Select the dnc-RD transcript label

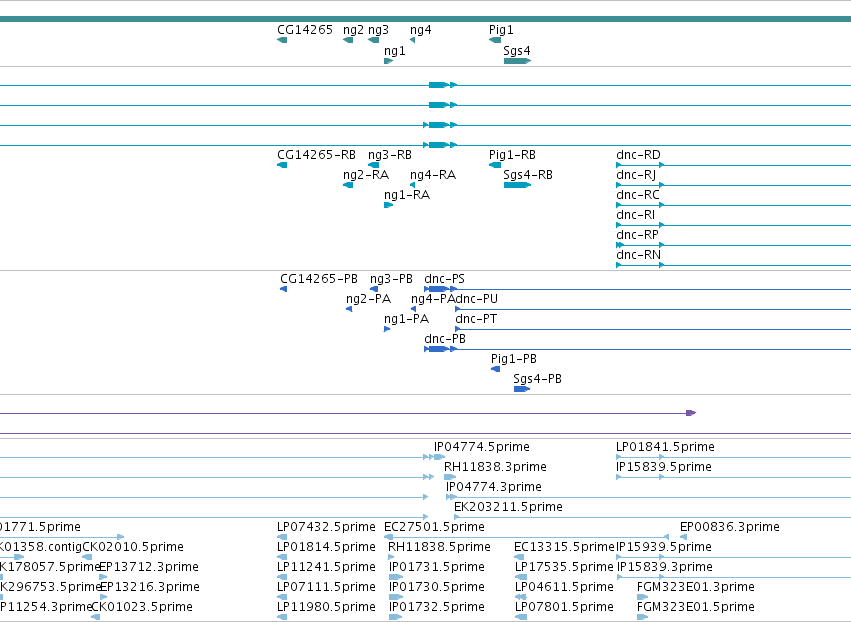638,155
